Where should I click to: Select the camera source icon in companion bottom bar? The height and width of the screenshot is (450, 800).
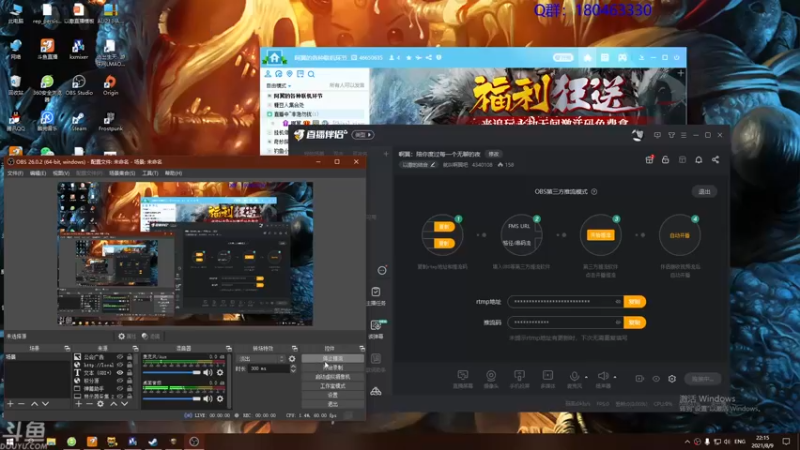click(x=491, y=376)
